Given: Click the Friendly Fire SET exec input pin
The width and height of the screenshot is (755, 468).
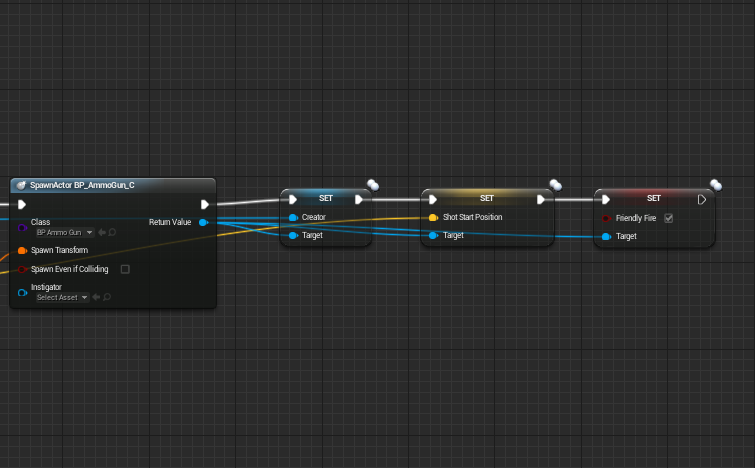Looking at the screenshot, I should point(606,199).
